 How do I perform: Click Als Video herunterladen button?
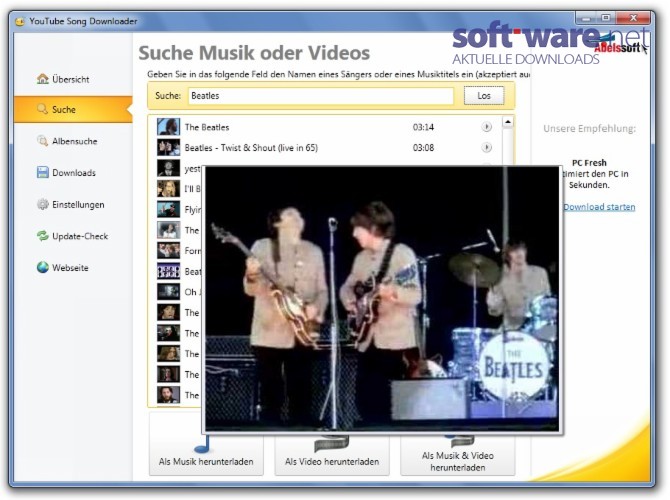[x=332, y=455]
